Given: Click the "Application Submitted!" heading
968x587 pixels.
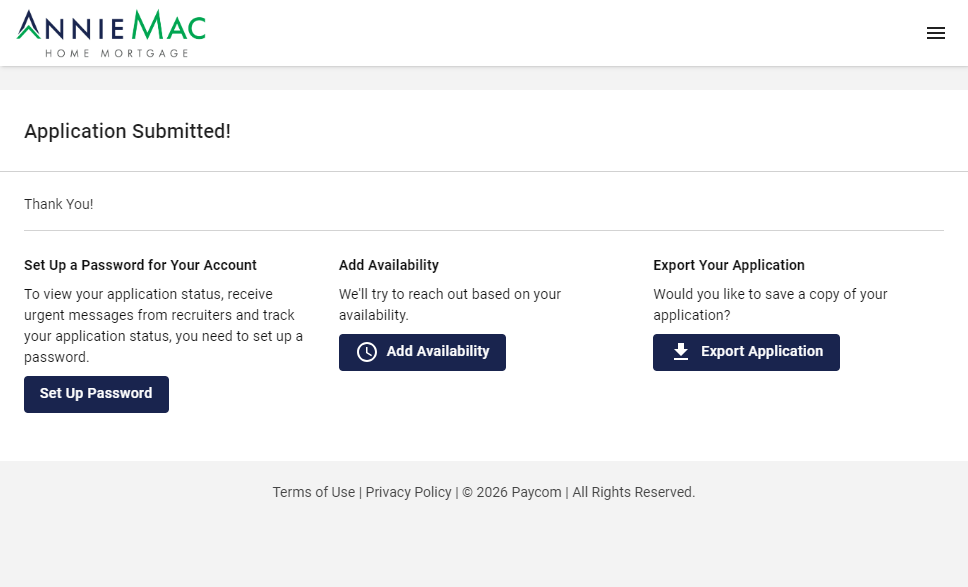Looking at the screenshot, I should coord(127,131).
